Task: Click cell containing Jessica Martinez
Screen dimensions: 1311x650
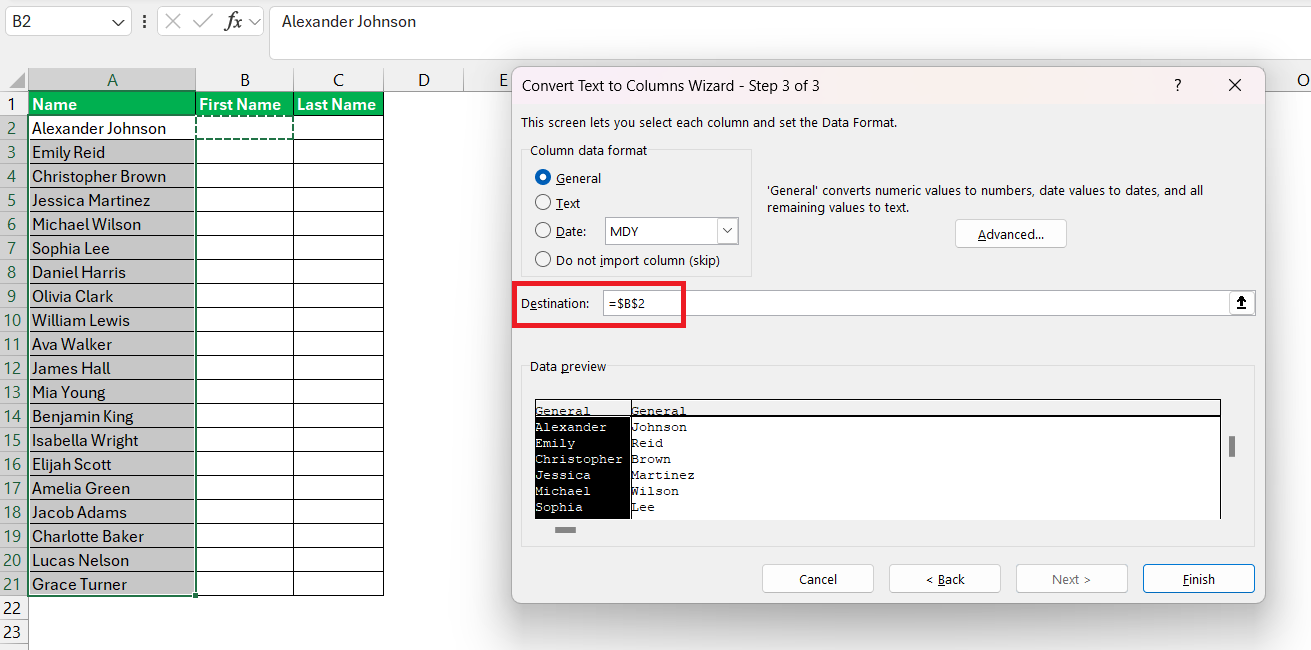Action: coord(112,200)
